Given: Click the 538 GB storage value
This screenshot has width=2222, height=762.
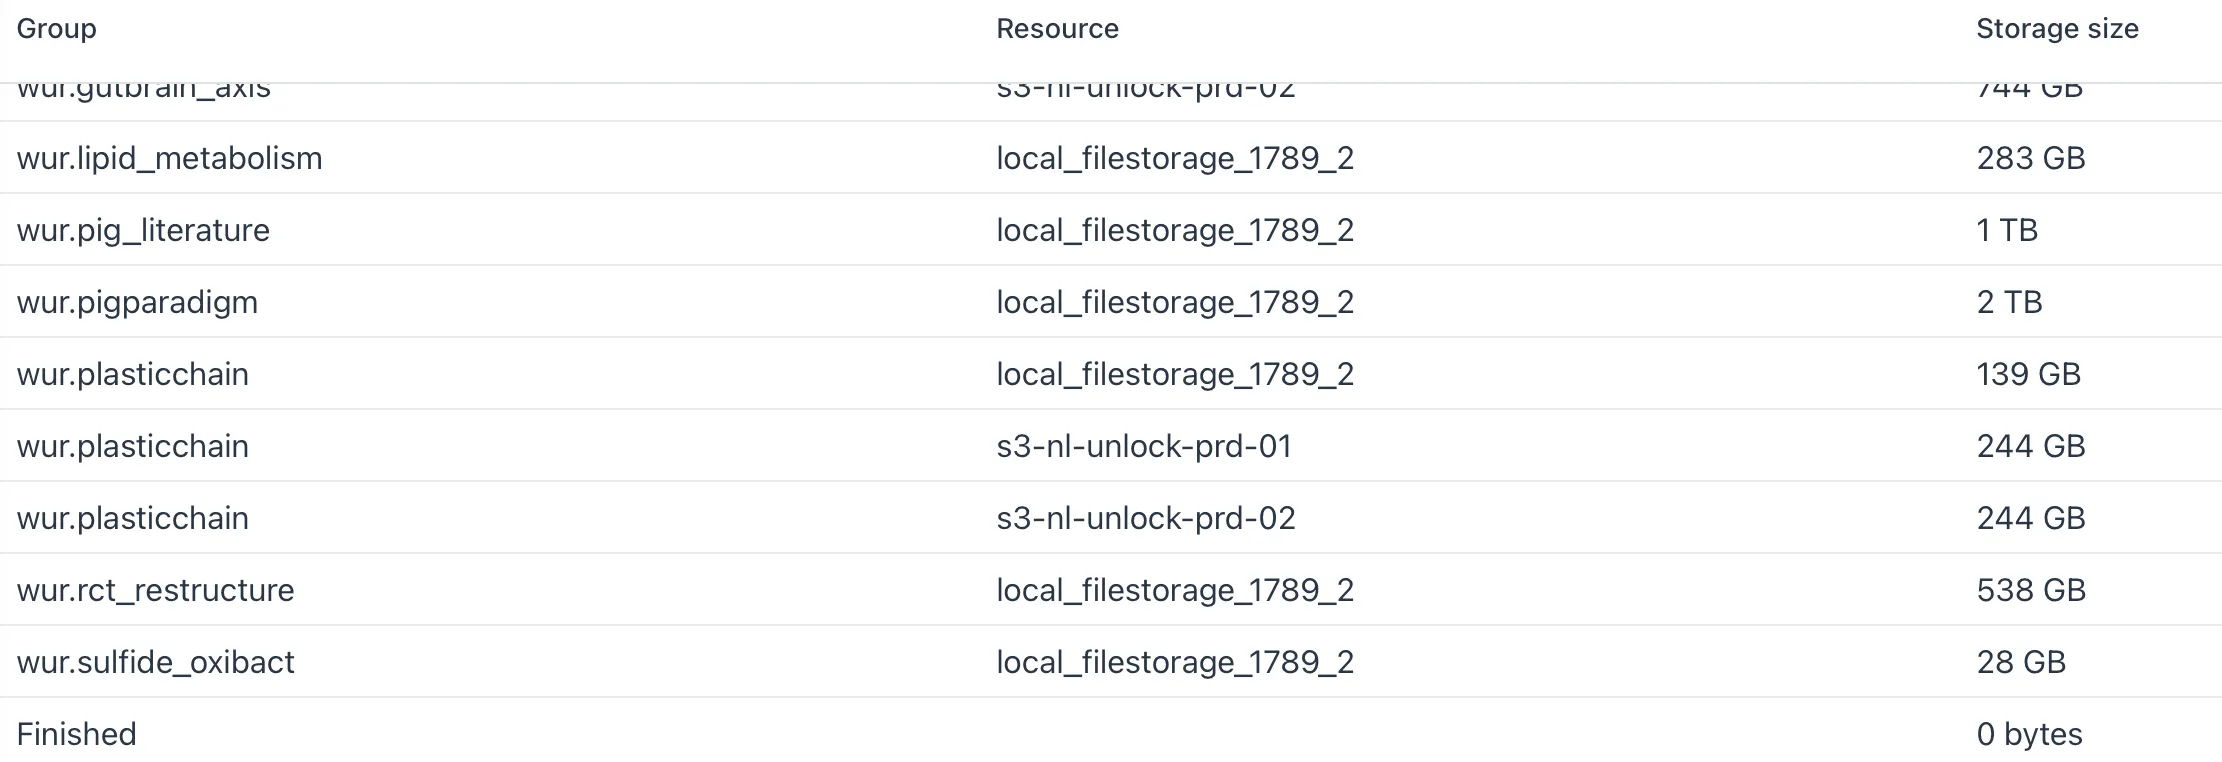Looking at the screenshot, I should coord(2031,590).
